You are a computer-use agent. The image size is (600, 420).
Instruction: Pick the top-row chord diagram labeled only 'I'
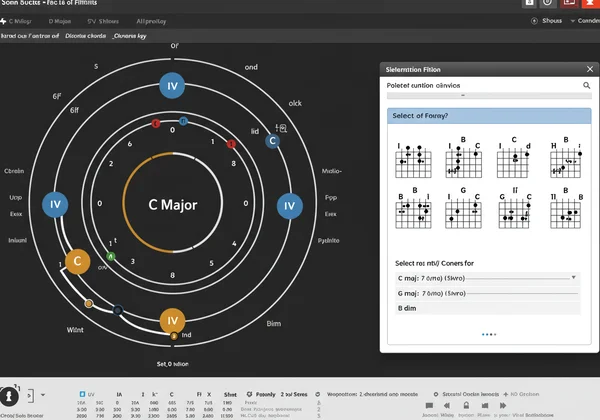pos(413,161)
